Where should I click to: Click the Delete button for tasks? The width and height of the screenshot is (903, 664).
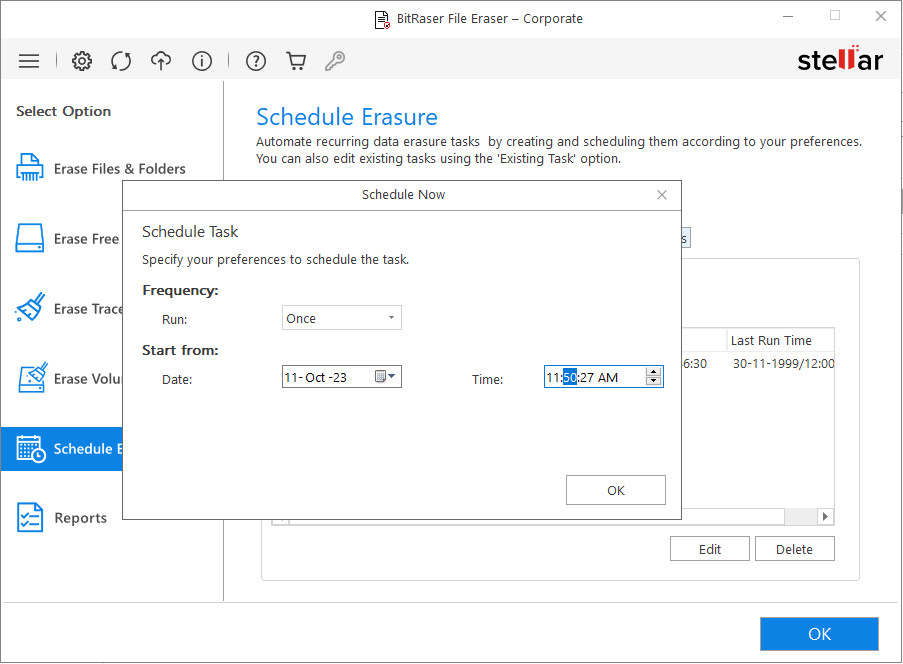794,549
